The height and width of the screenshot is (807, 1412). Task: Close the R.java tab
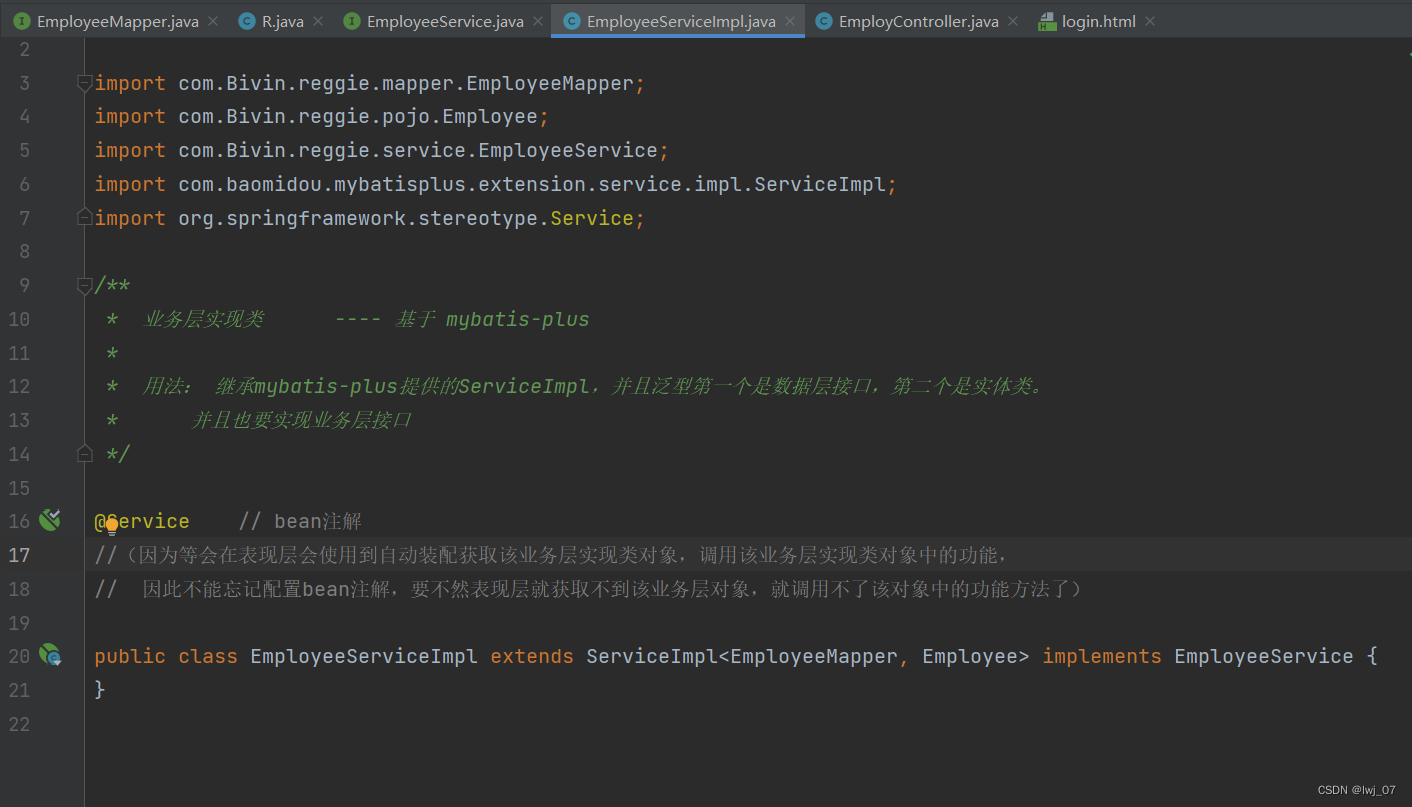click(x=318, y=21)
